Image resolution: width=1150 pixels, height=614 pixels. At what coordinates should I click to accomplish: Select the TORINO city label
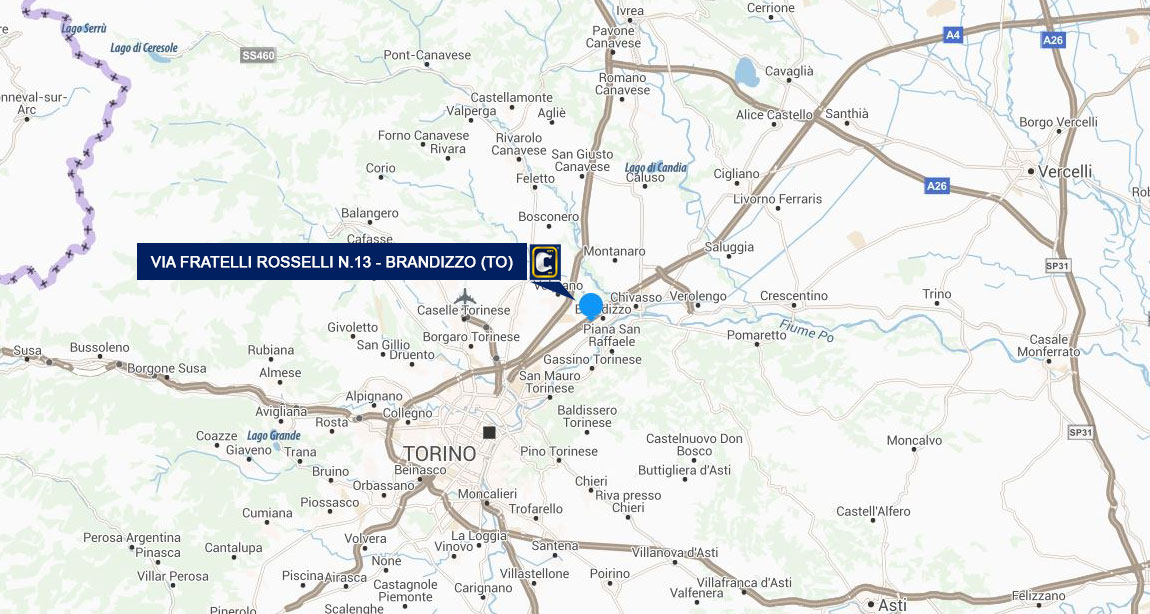coord(439,453)
